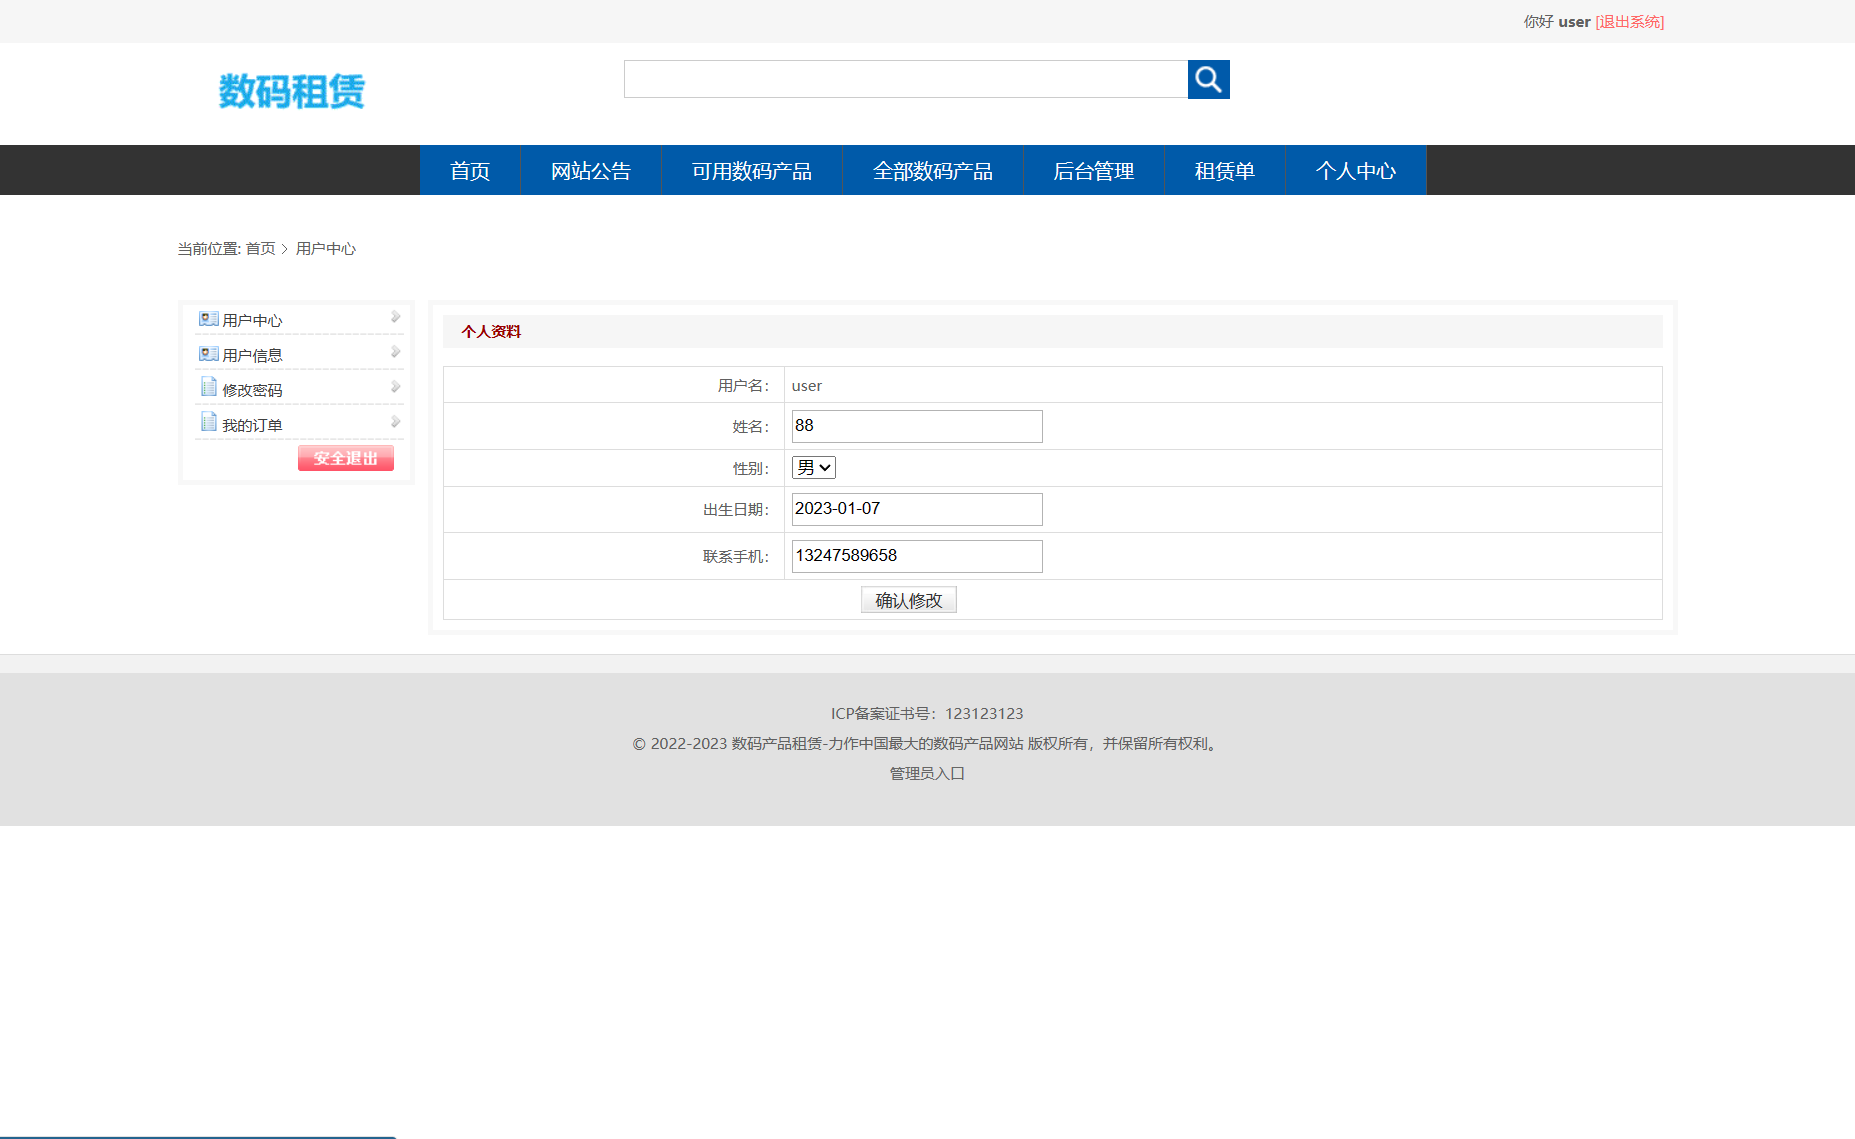This screenshot has height=1139, width=1855.
Task: Select the 全部数码产品 menu item
Action: tap(933, 170)
